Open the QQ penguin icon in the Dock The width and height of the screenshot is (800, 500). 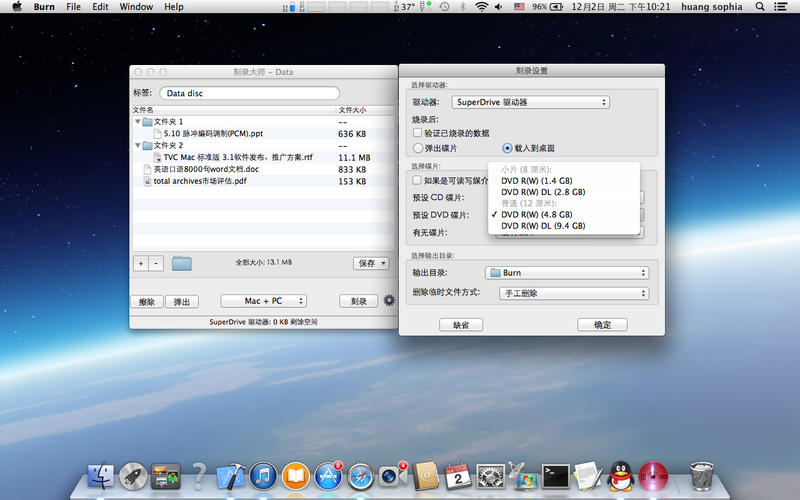pos(620,476)
